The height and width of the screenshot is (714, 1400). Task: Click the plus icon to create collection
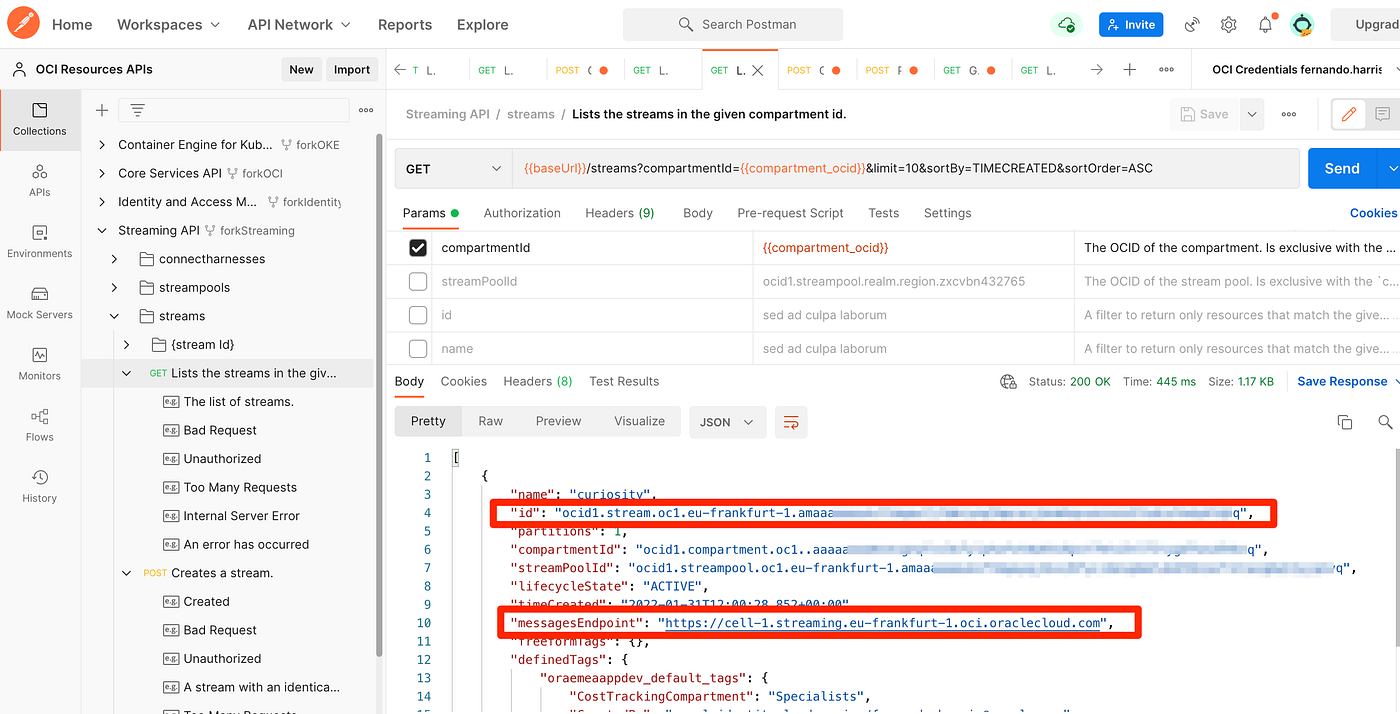pos(101,110)
